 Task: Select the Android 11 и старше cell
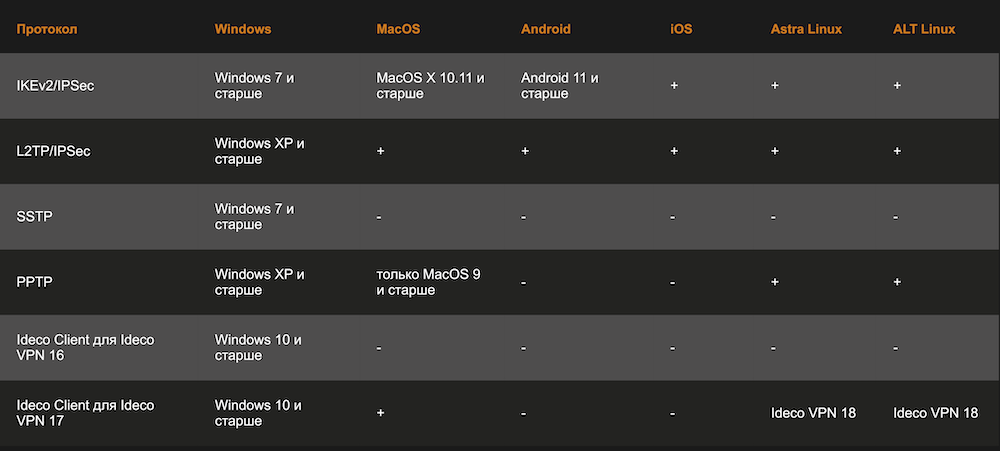coord(560,86)
